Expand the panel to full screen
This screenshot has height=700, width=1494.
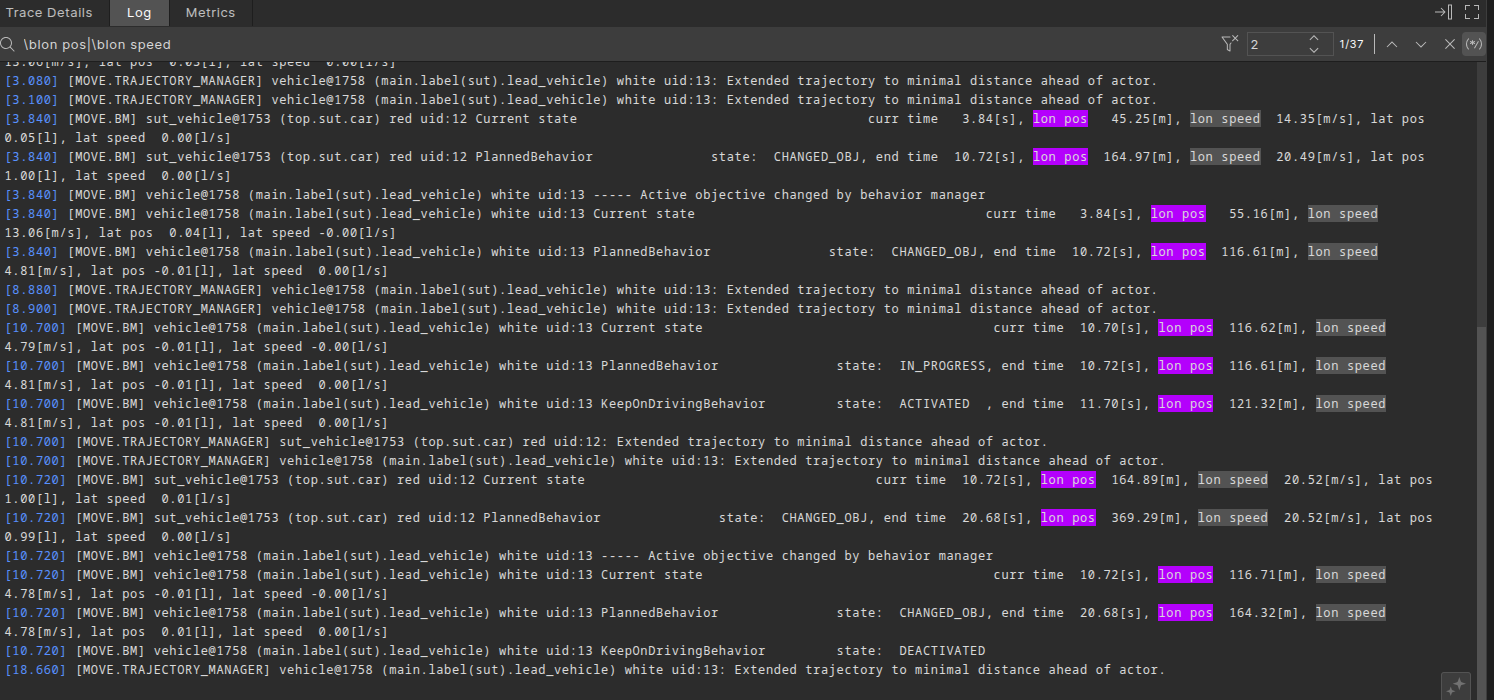click(x=1471, y=12)
